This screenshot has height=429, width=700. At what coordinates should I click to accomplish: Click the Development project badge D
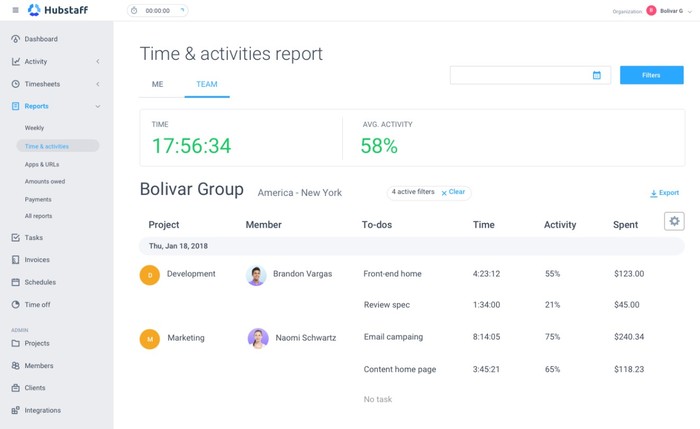click(x=150, y=275)
